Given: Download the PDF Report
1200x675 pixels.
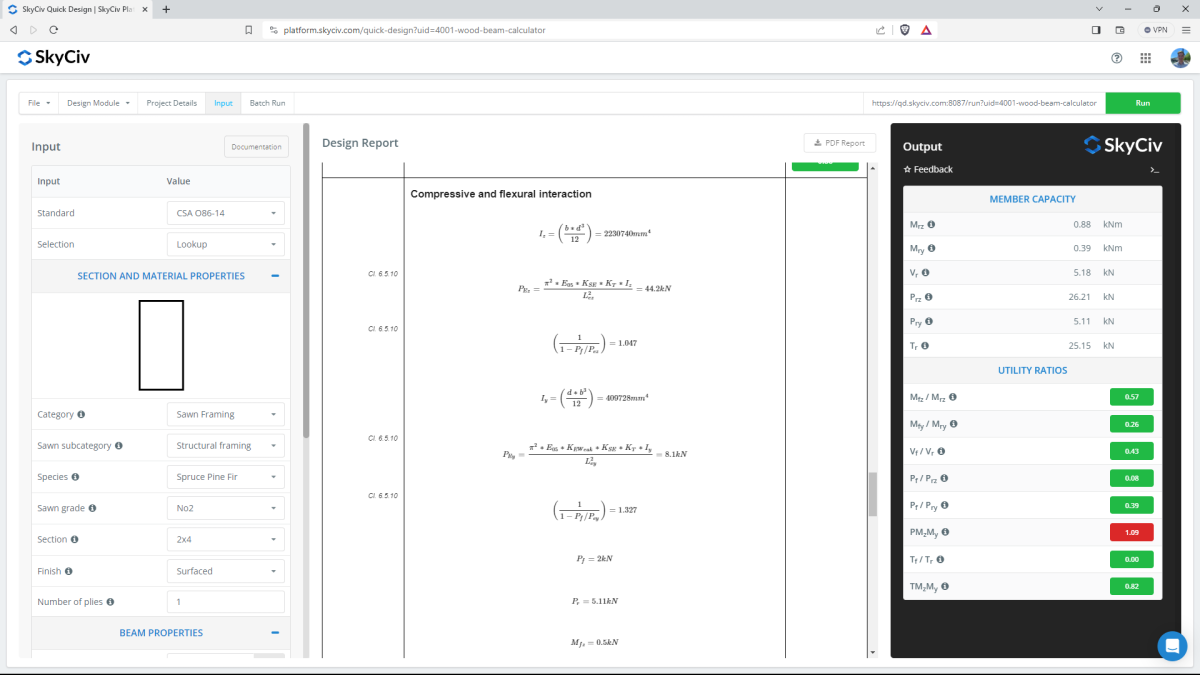Looking at the screenshot, I should pyautogui.click(x=839, y=142).
